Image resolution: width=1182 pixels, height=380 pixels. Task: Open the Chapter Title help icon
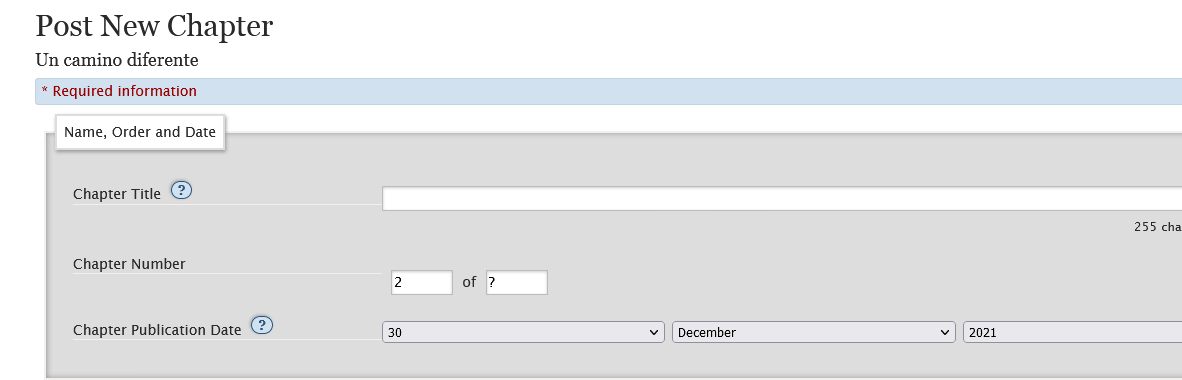(x=182, y=190)
